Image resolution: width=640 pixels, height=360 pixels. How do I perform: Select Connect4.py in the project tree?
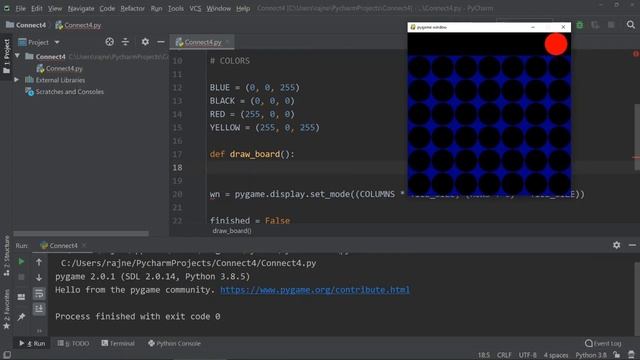(60, 68)
